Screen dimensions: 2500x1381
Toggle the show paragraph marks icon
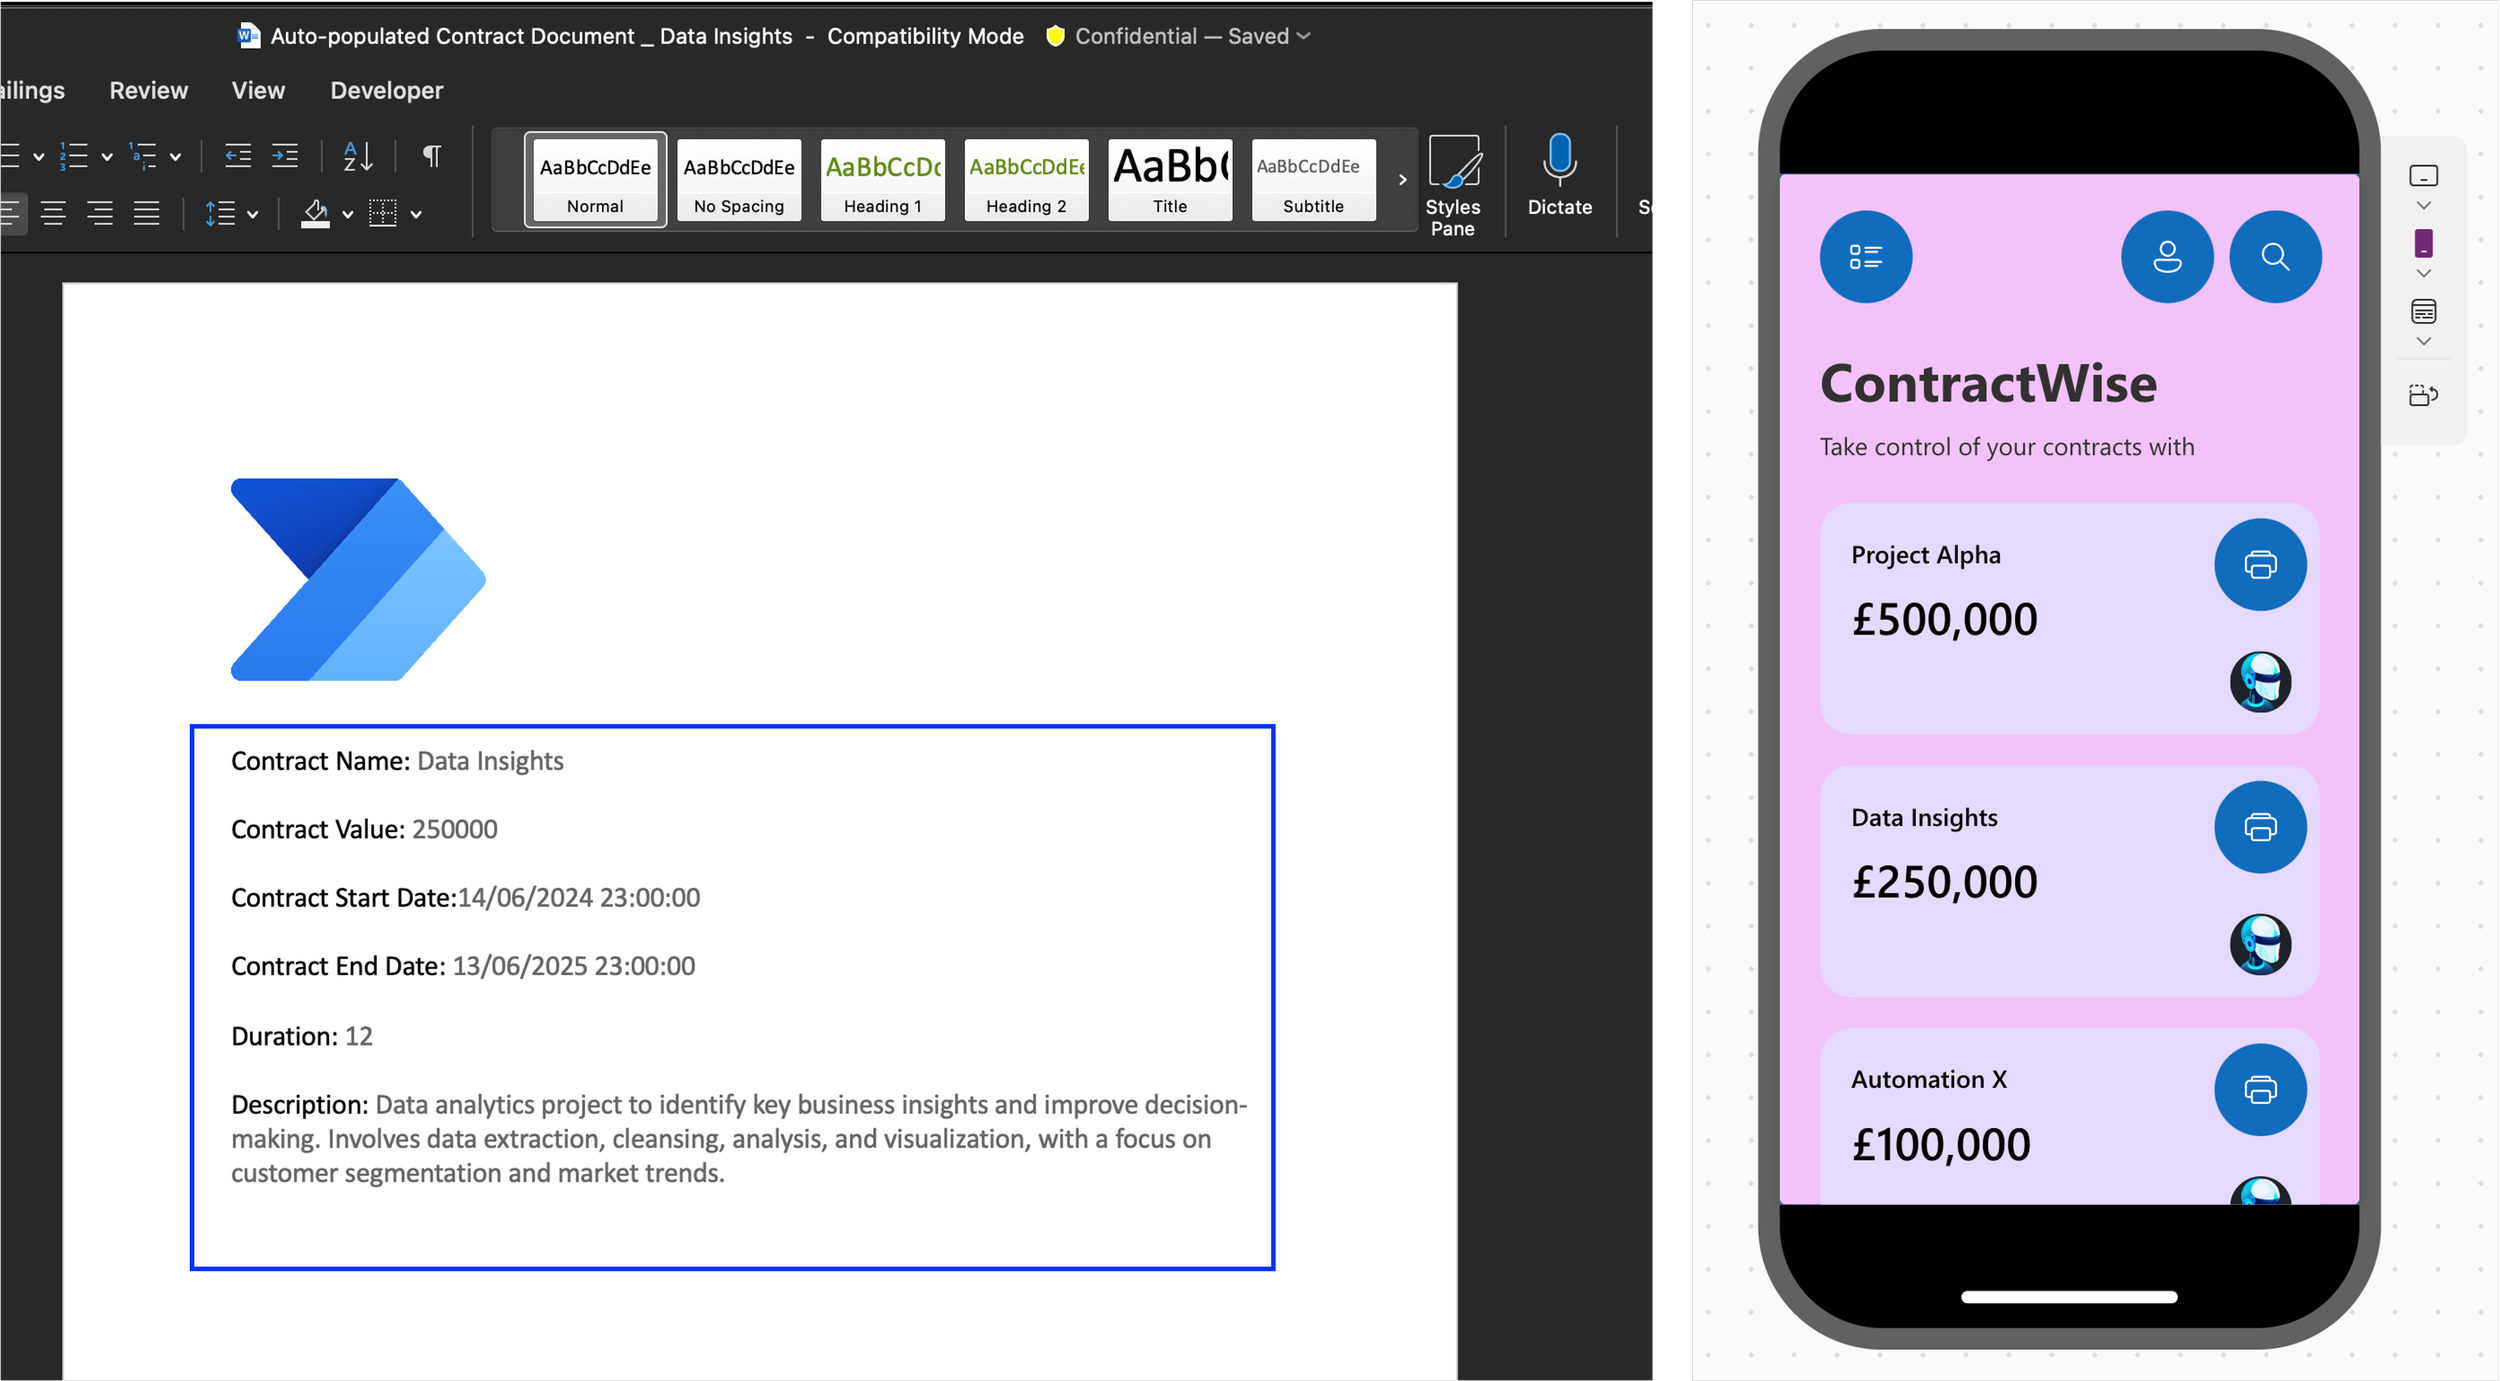432,156
